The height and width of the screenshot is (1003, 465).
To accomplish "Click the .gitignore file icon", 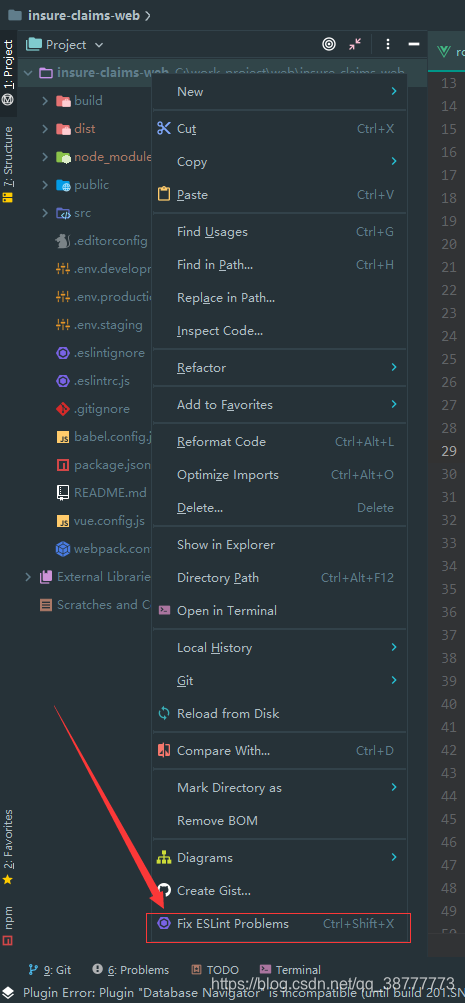I will click(63, 409).
